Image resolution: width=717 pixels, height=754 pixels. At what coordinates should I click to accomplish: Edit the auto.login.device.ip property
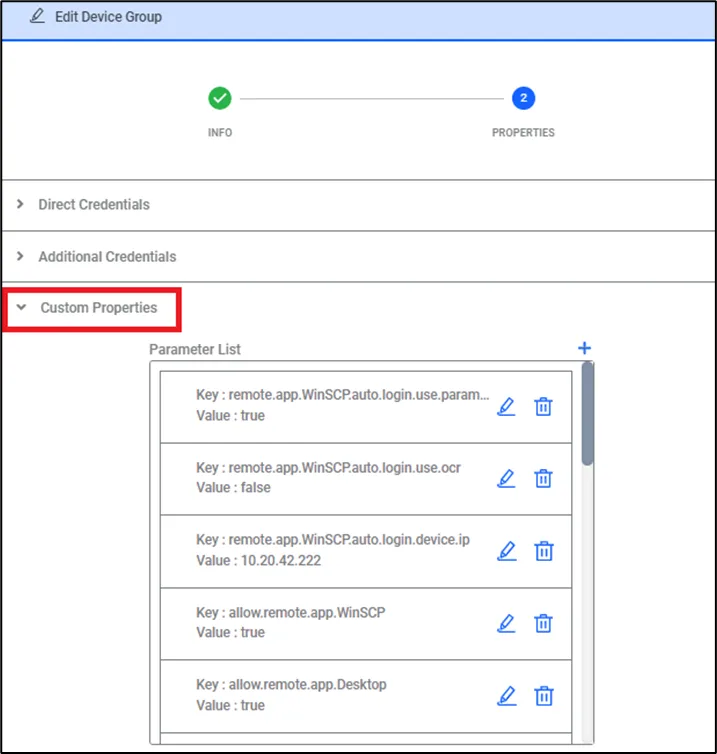click(506, 551)
